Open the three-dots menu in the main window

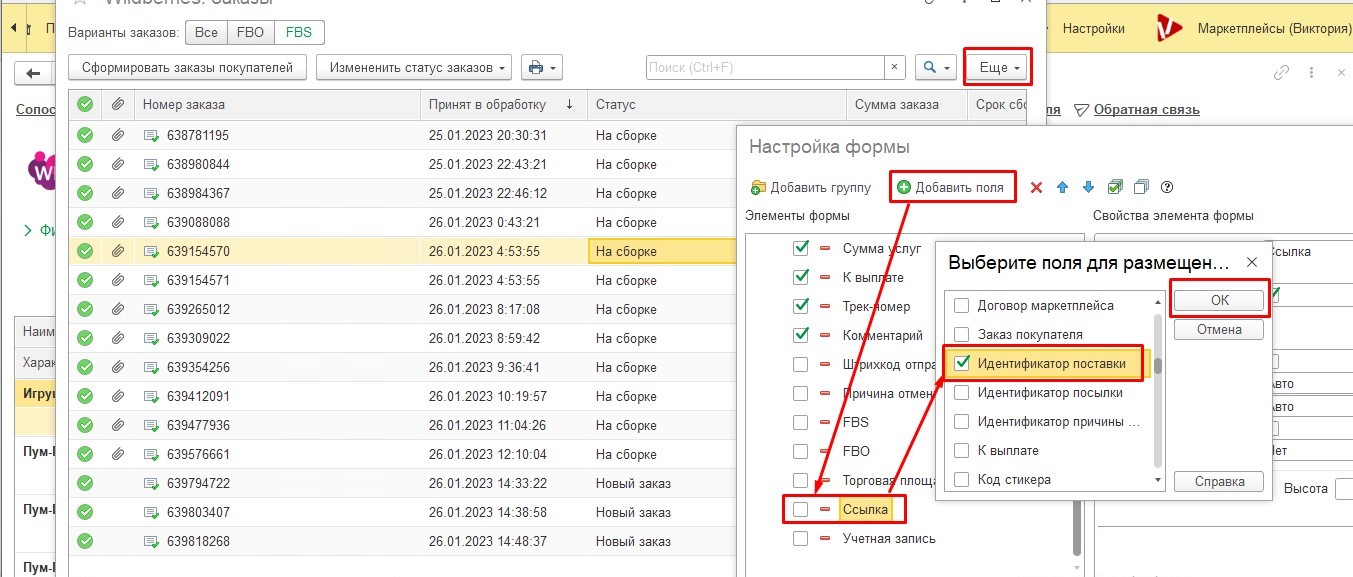[1311, 73]
